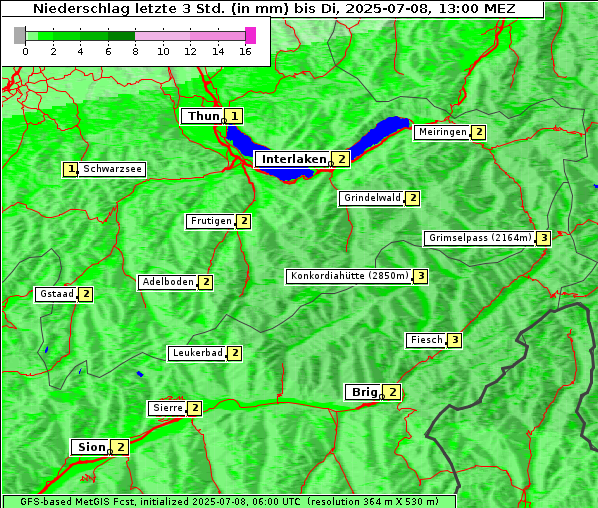Click the Meiringen station label
The width and height of the screenshot is (598, 508).
pyautogui.click(x=442, y=132)
